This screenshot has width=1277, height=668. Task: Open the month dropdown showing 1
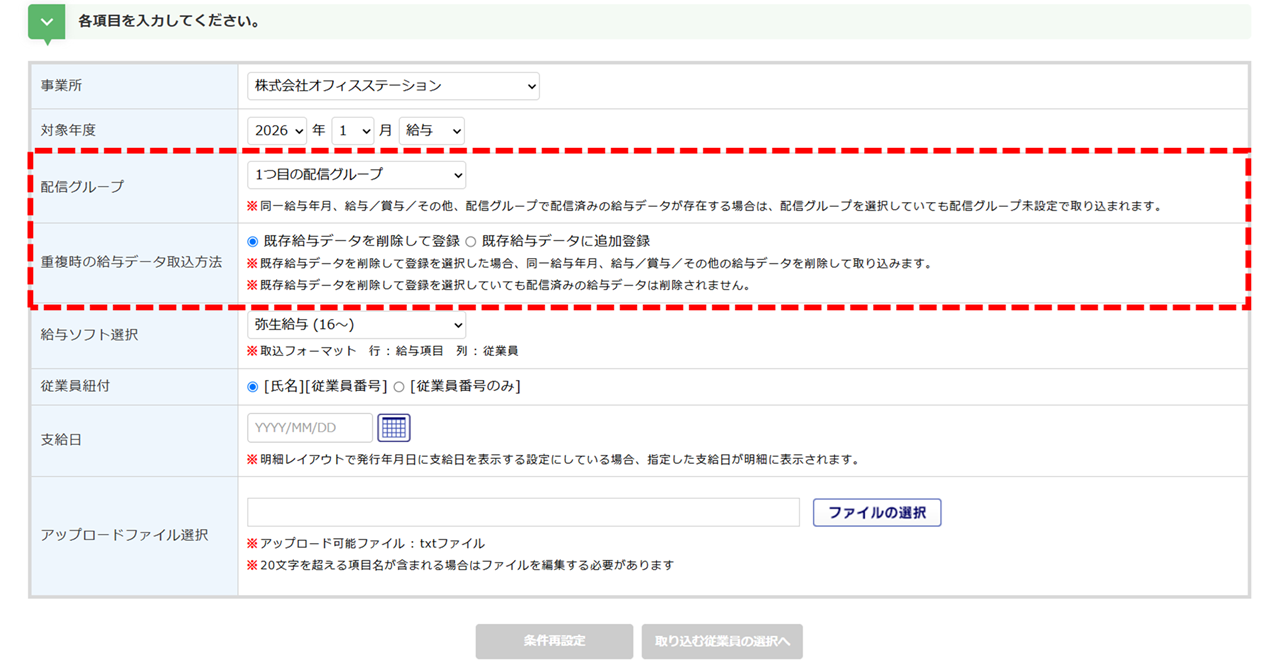click(353, 131)
